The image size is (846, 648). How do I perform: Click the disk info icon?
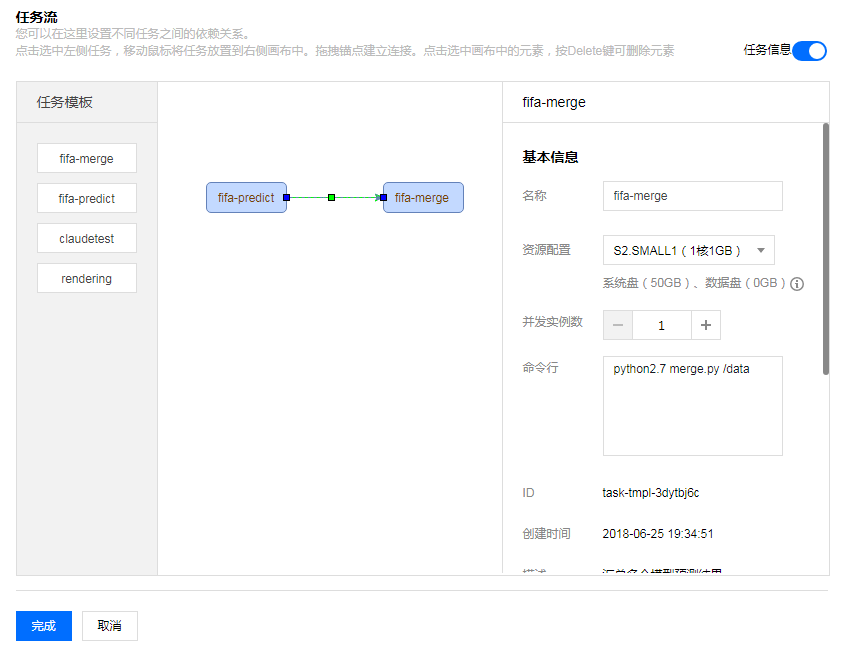point(797,284)
